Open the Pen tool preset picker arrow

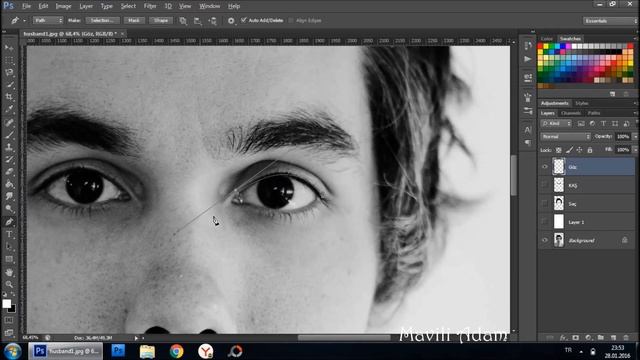[x=24, y=20]
